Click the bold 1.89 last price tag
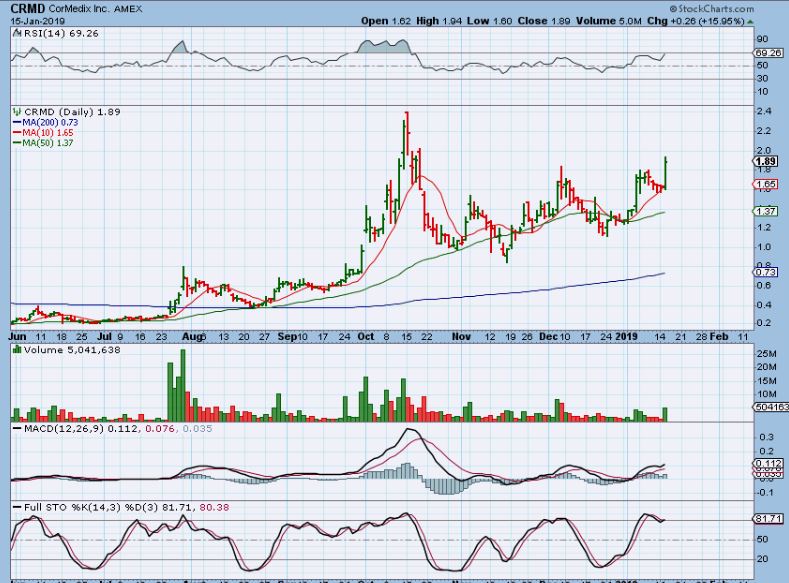Viewport: 789px width, 583px height. tap(765, 161)
